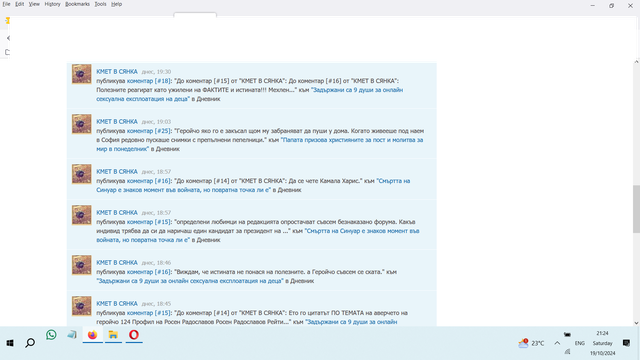Viewport: 640px width, 360px height.
Task: Show hidden system tray icons
Action: (557, 343)
